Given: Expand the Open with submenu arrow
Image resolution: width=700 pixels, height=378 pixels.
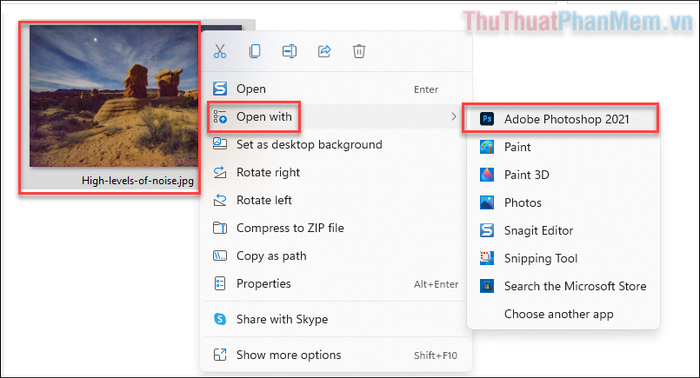Looking at the screenshot, I should pos(454,116).
